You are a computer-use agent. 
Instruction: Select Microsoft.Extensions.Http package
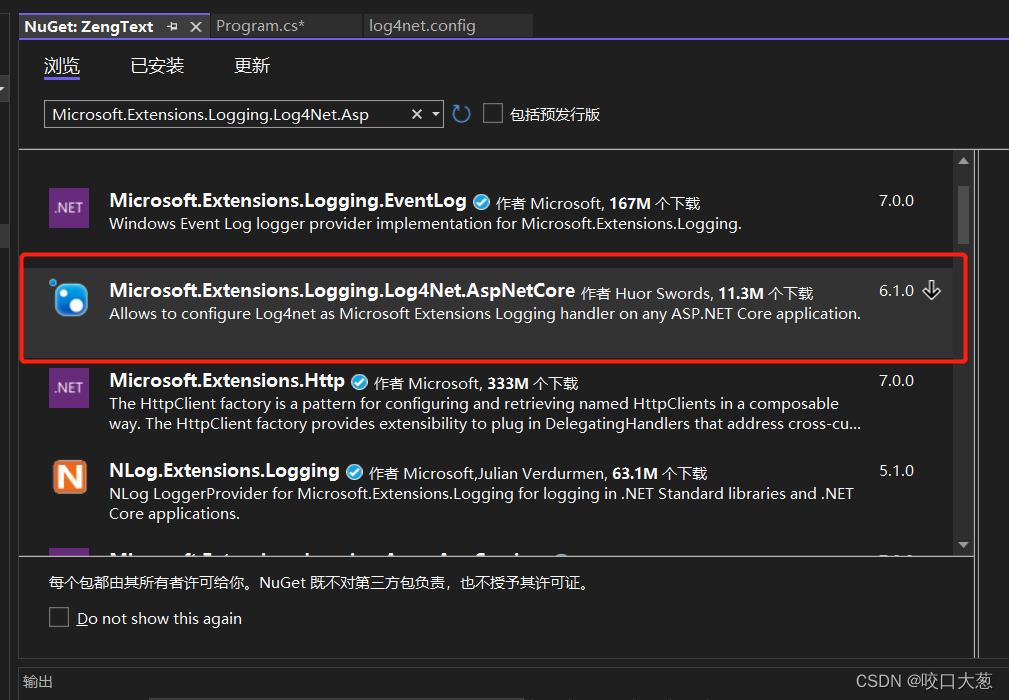227,381
